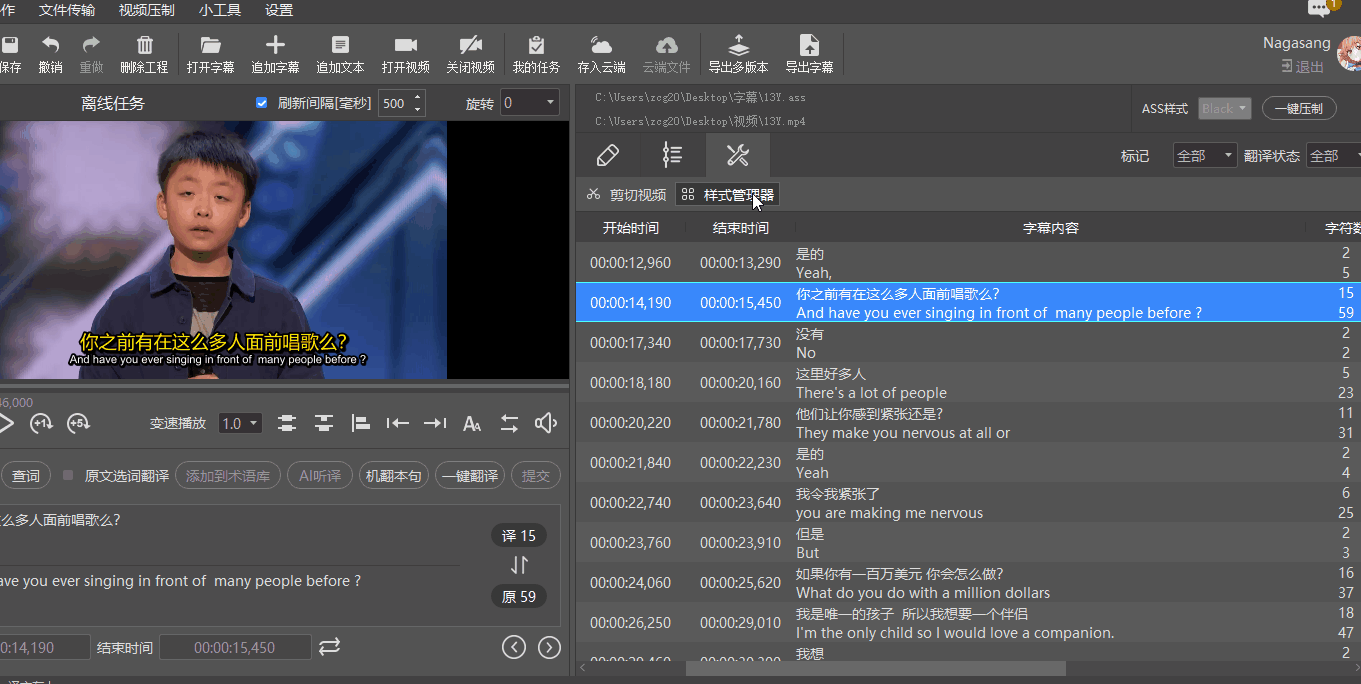Click user avatar next to Nagasang

click(x=1349, y=55)
